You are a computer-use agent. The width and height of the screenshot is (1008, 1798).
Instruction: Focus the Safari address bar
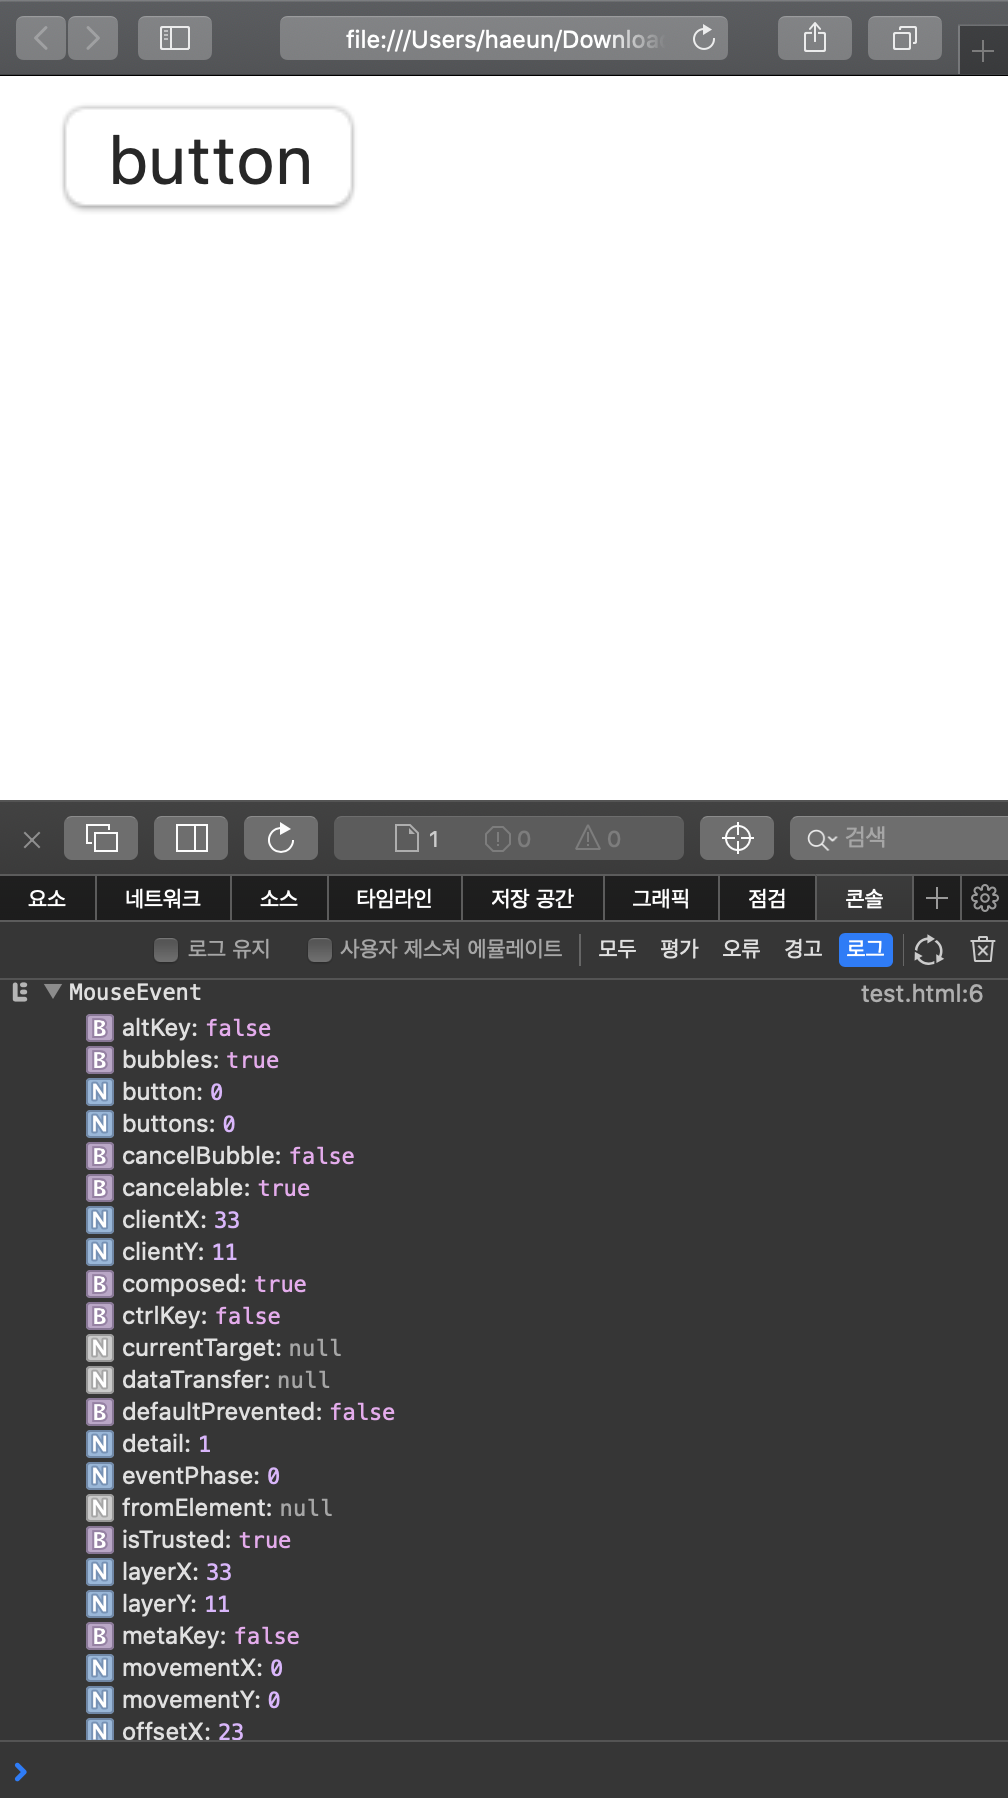coord(503,38)
